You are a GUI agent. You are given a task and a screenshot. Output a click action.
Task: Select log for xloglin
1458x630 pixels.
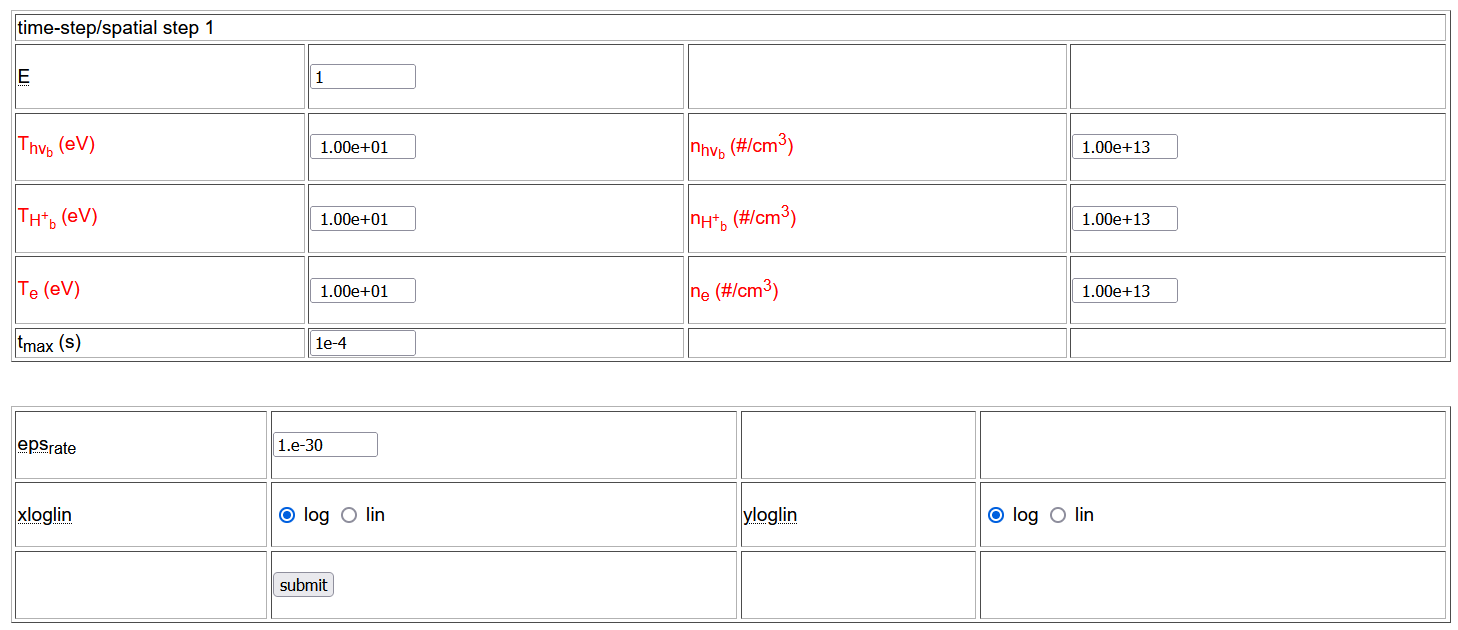[x=288, y=515]
